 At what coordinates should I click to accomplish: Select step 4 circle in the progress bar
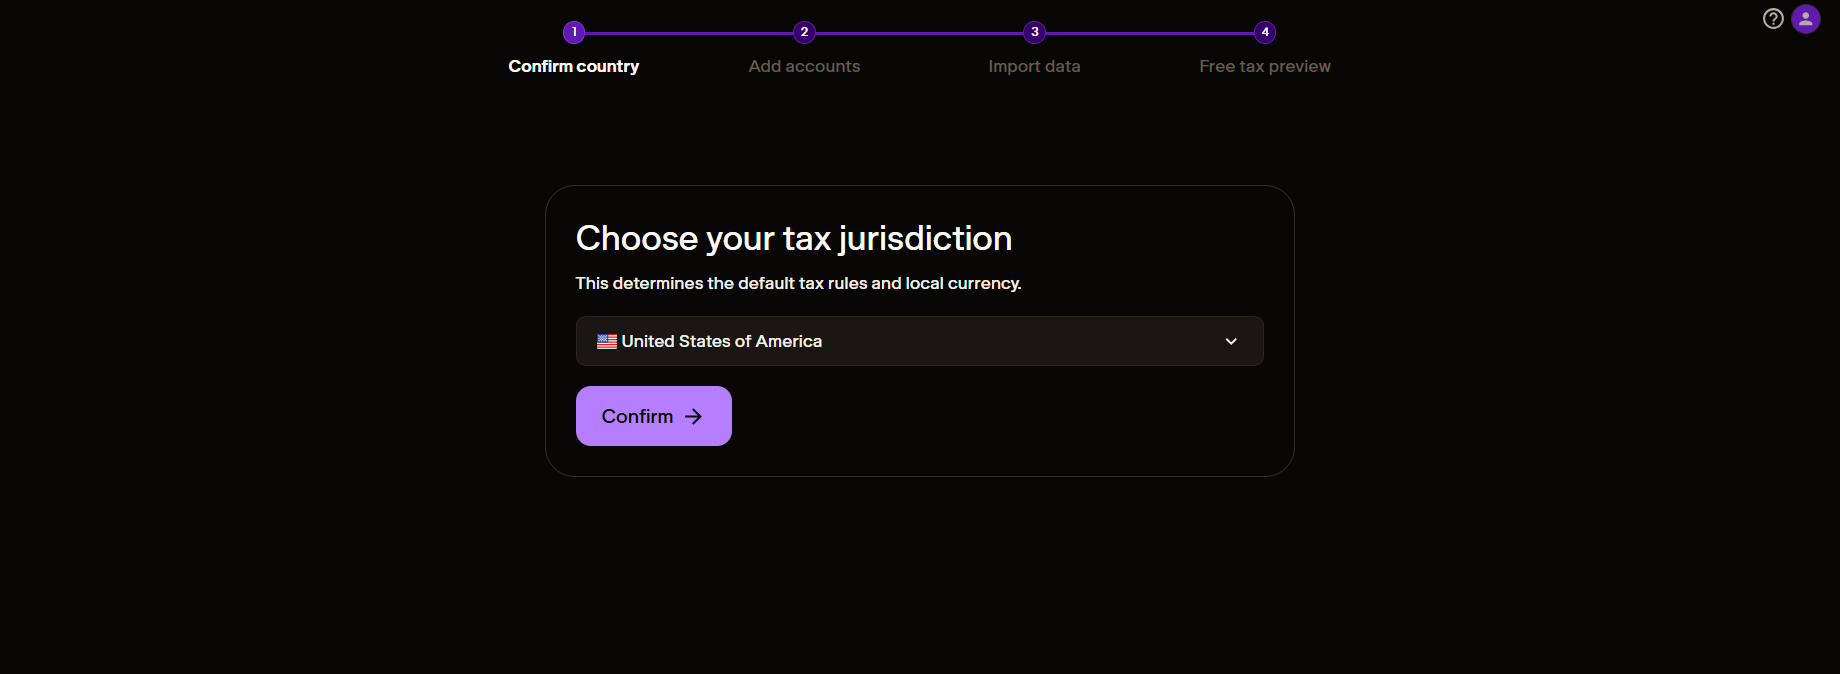coord(1264,32)
